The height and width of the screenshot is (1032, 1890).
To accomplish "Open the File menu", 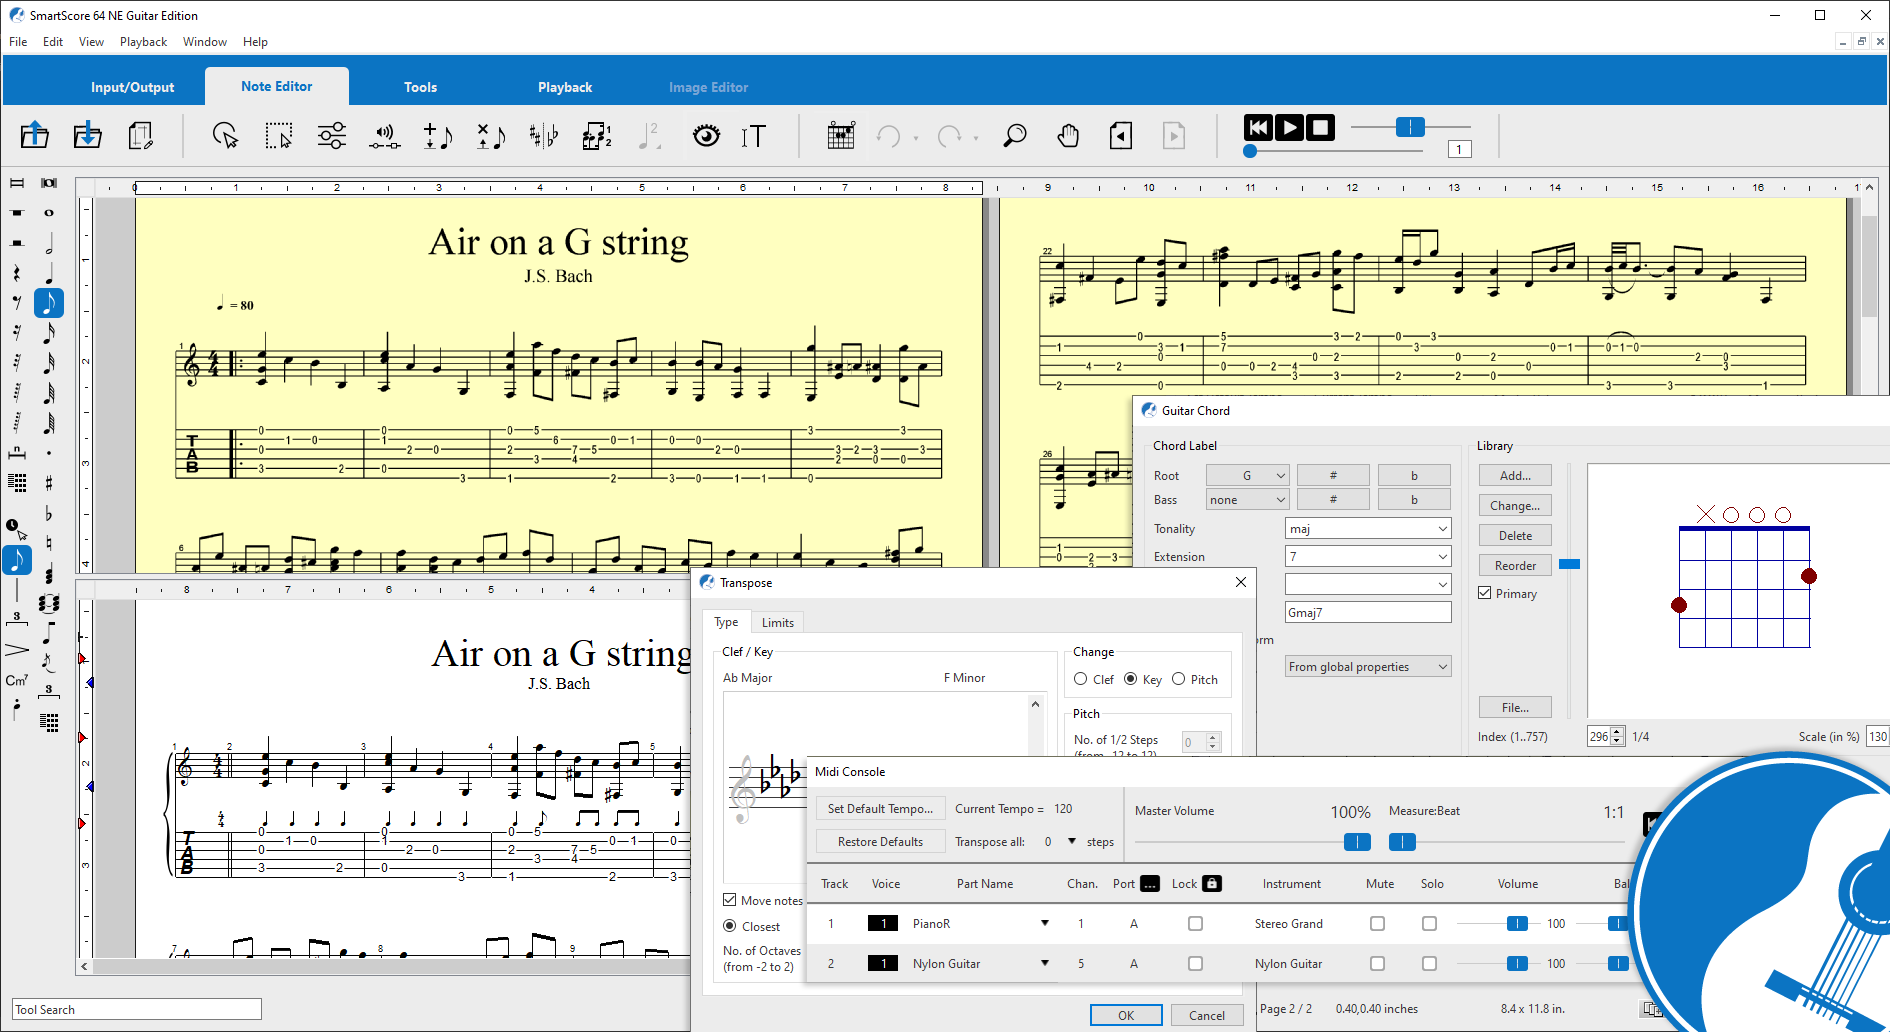I will coord(18,42).
